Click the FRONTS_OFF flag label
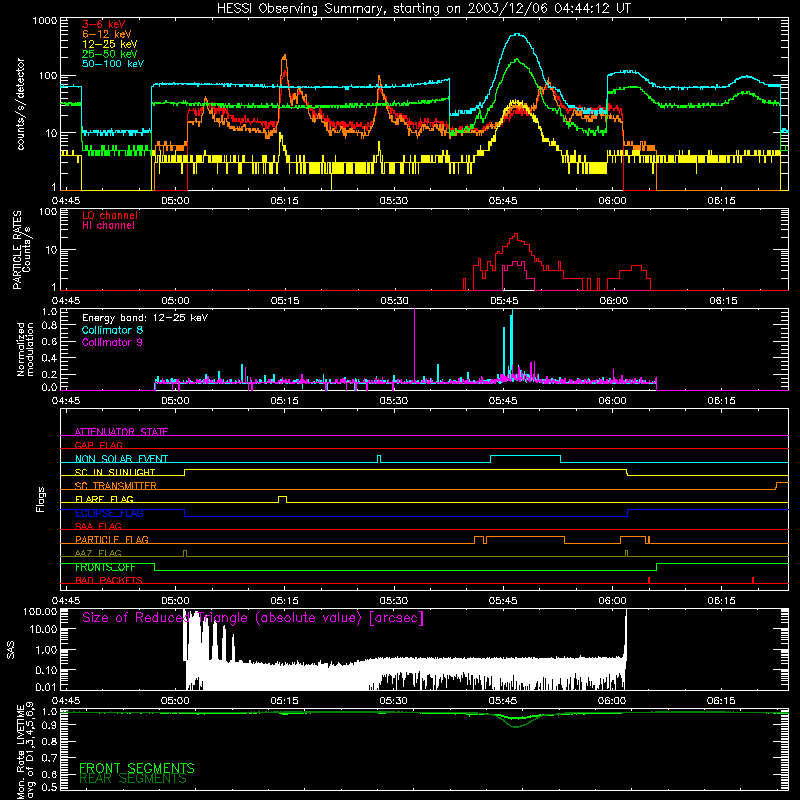800x800 pixels. coord(105,567)
